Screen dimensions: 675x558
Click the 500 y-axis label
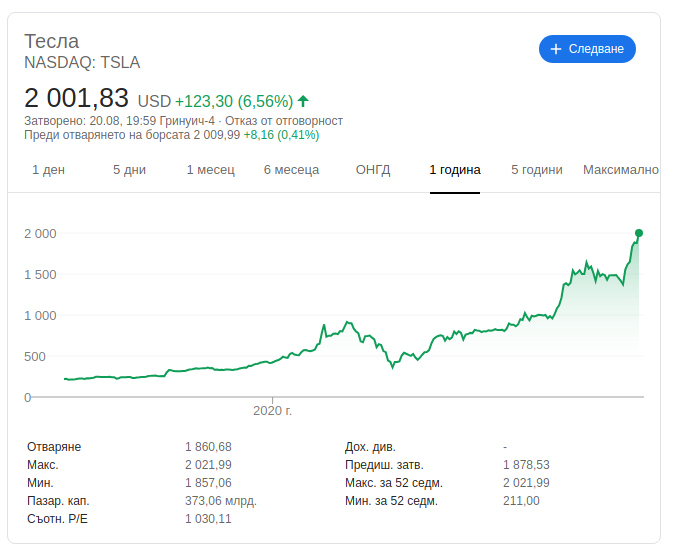34,357
